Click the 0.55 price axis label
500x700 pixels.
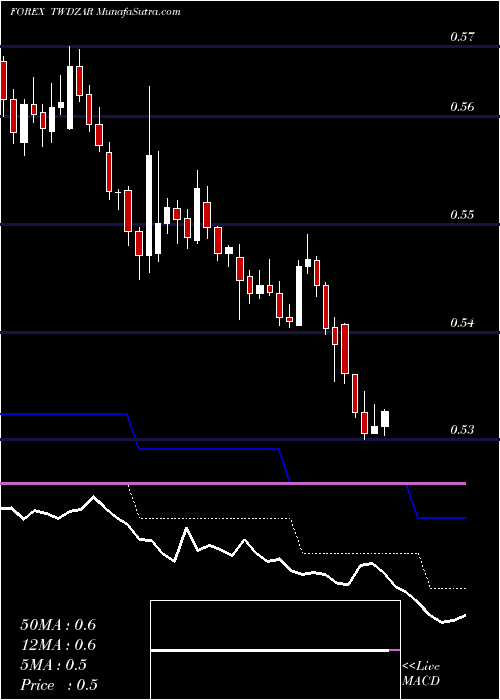462,215
